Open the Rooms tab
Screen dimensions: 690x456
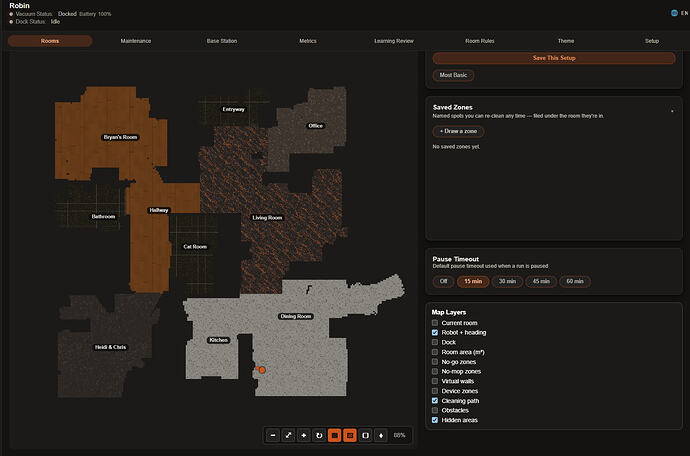click(x=50, y=41)
